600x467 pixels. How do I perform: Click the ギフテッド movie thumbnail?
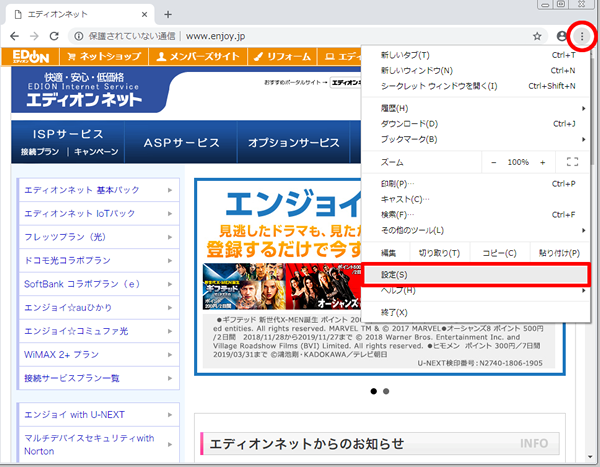[x=244, y=286]
